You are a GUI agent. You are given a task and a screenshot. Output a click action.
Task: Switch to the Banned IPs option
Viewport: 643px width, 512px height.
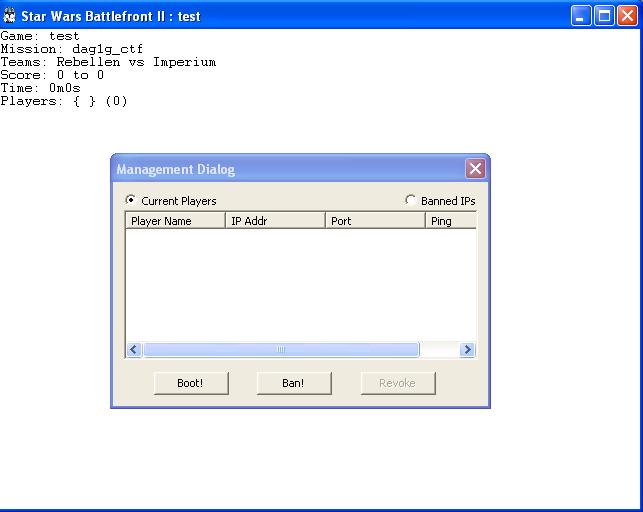coord(411,201)
